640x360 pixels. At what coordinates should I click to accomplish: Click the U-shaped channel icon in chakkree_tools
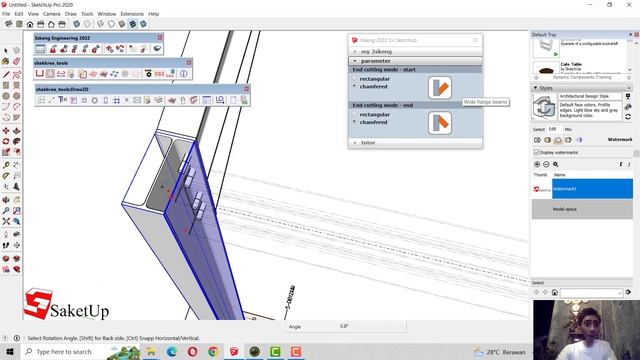40,74
